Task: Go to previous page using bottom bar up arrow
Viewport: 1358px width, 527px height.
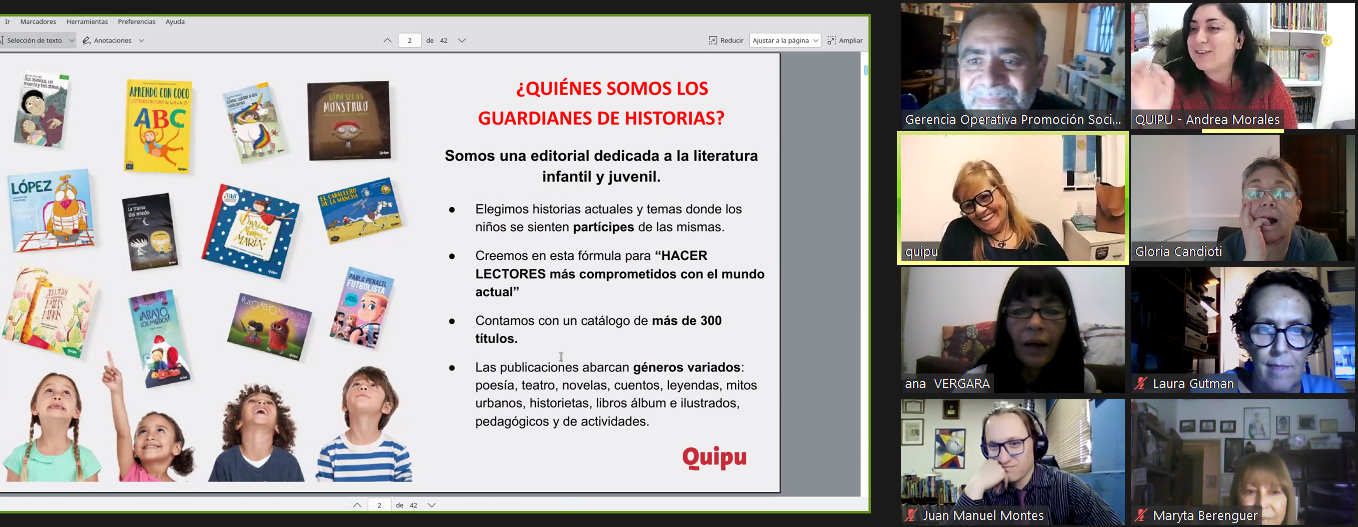Action: (x=357, y=505)
